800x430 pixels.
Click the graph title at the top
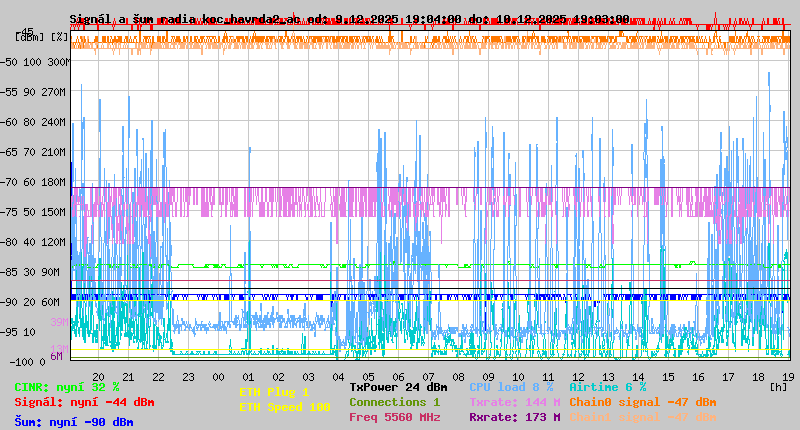coord(349,19)
